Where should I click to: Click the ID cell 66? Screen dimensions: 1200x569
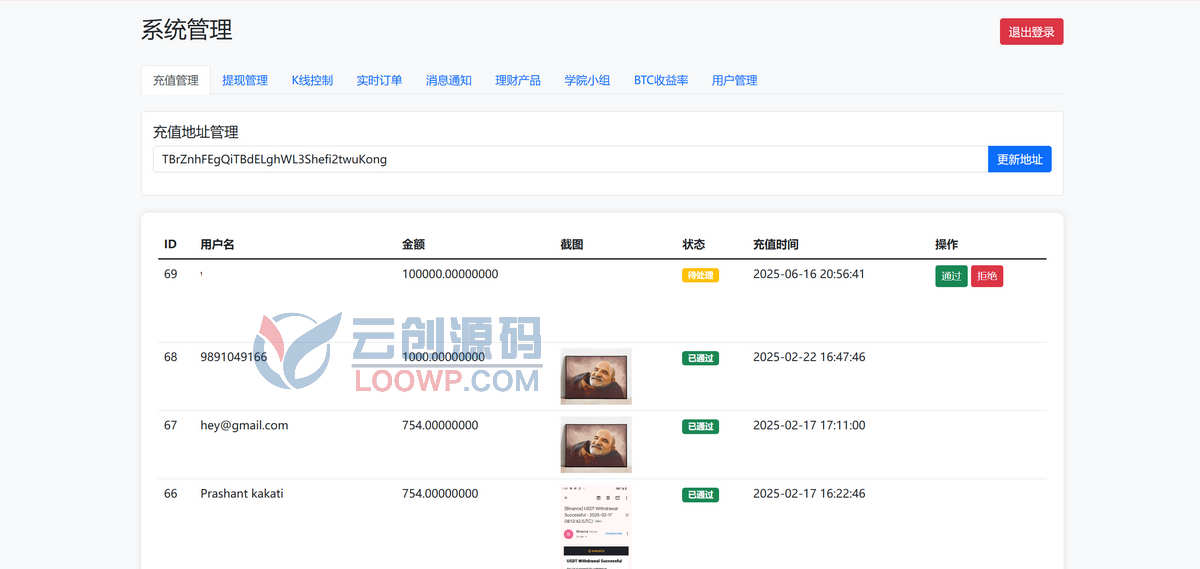point(171,493)
